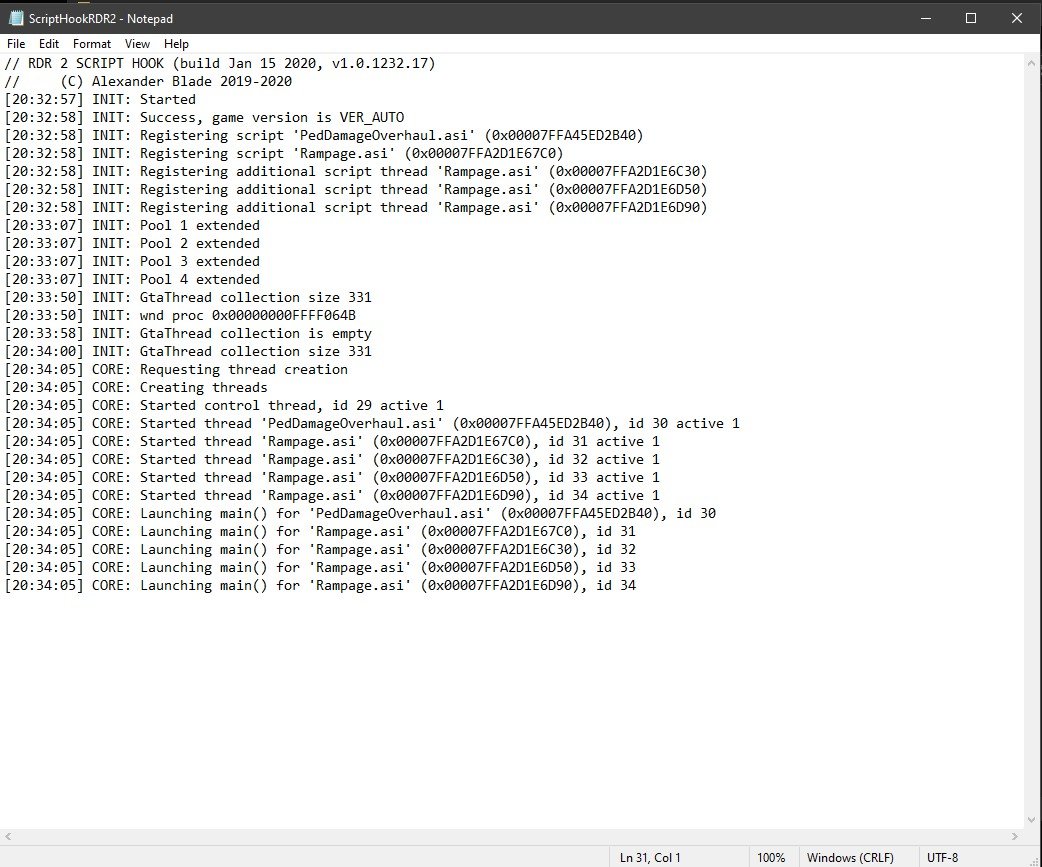Open the Edit menu
The height and width of the screenshot is (867, 1042).
pos(49,44)
